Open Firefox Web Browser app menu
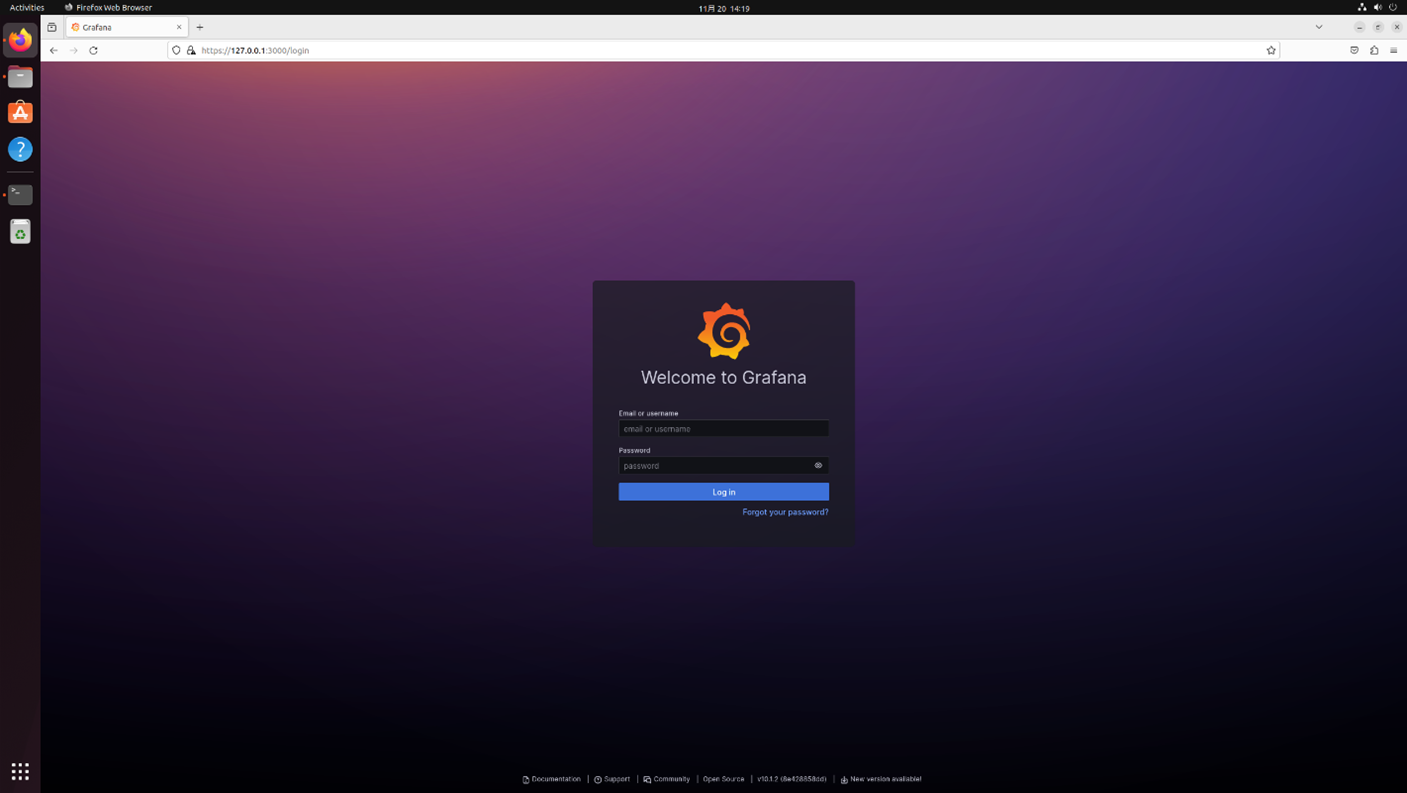 click(108, 7)
